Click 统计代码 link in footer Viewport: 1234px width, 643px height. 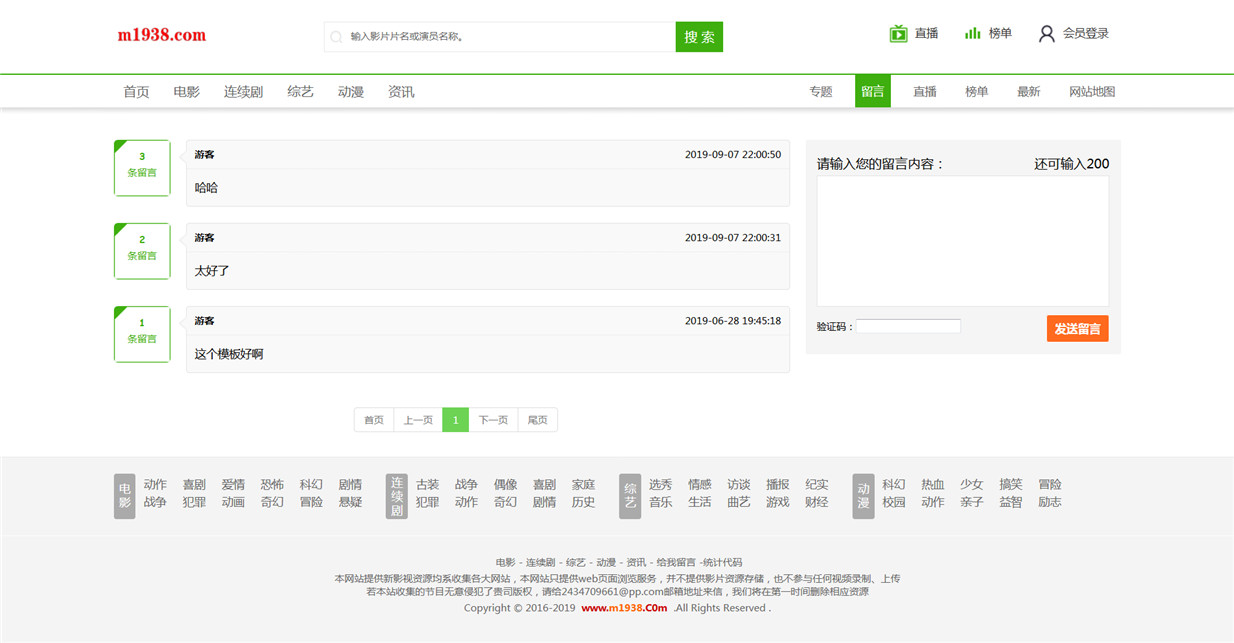click(723, 563)
